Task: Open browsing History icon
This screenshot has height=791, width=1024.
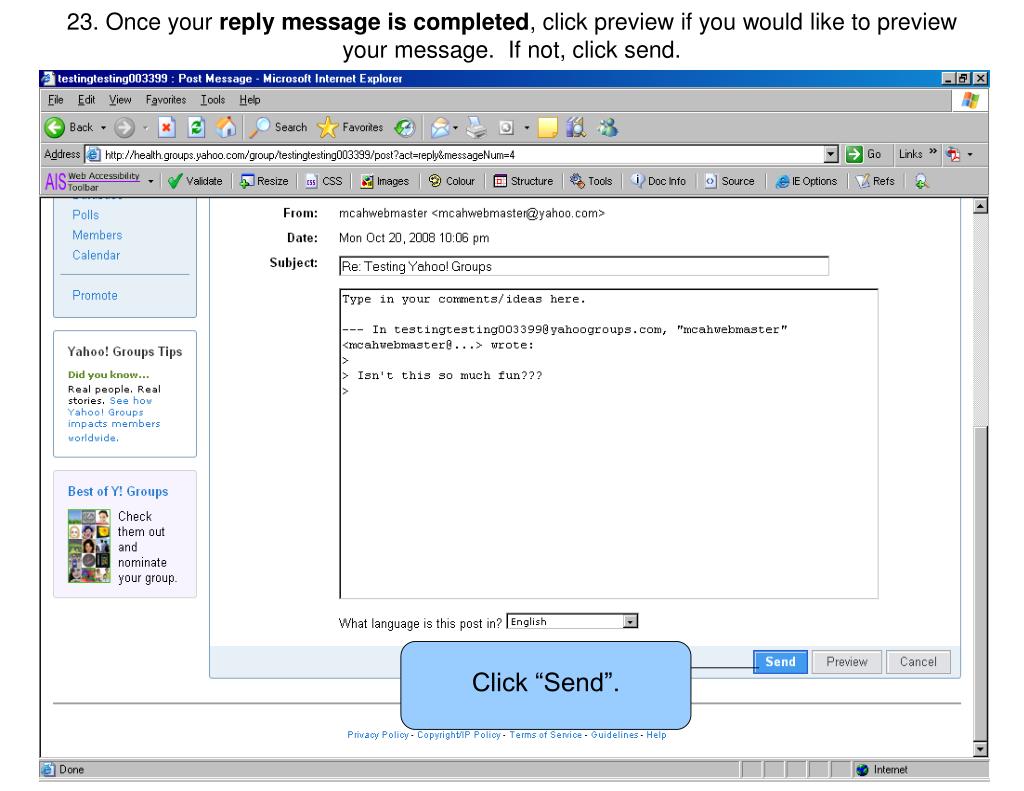Action: click(x=405, y=127)
